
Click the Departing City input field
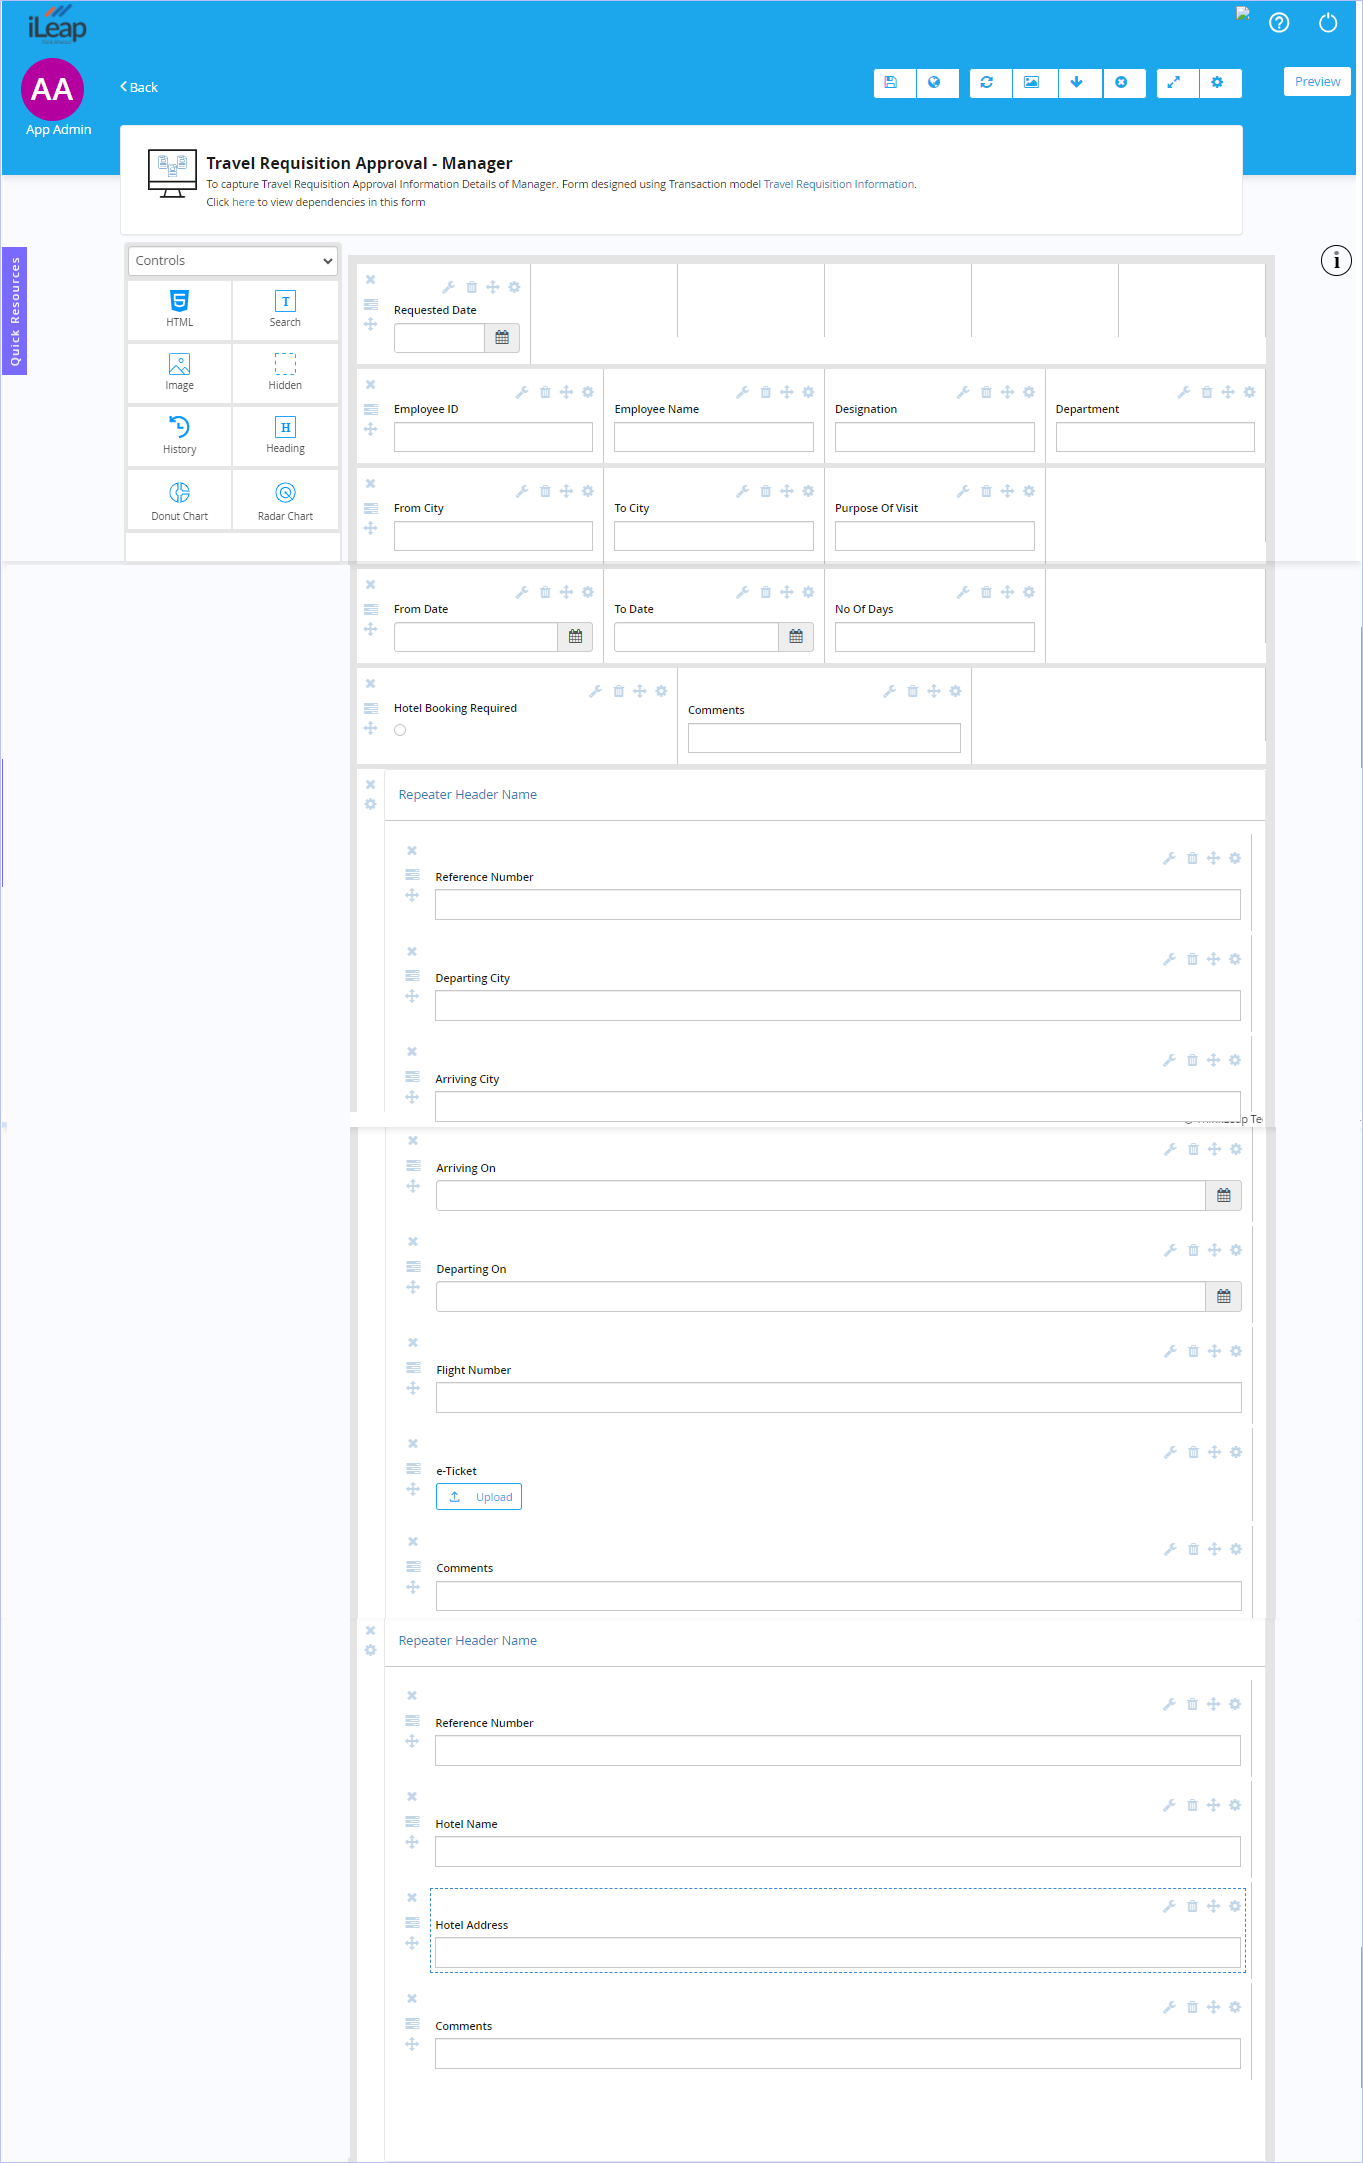tap(838, 1006)
